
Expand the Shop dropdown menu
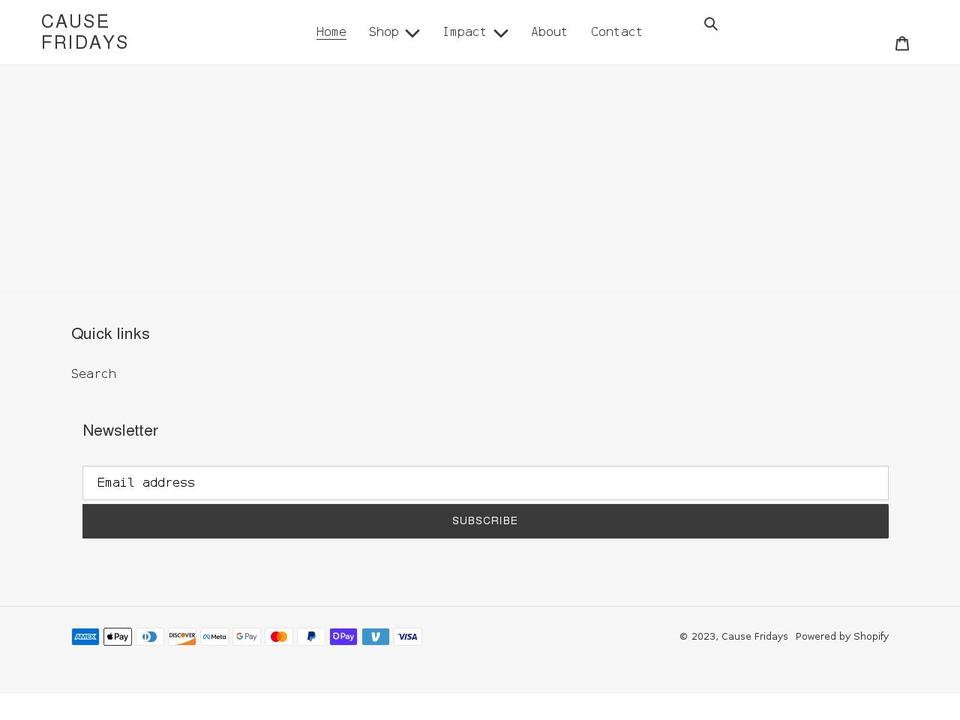point(394,32)
